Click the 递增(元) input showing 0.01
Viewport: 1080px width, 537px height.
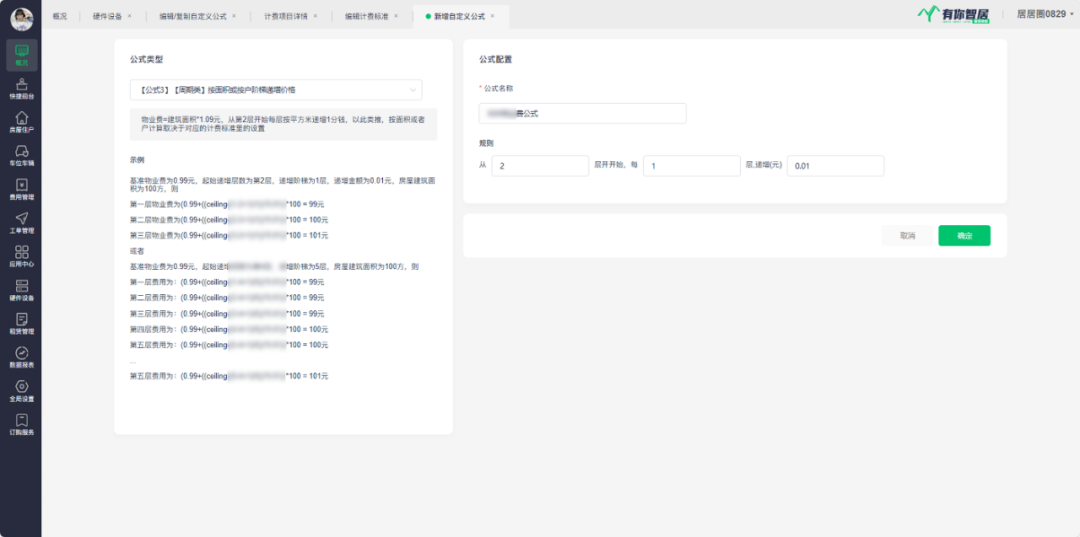[x=835, y=166]
